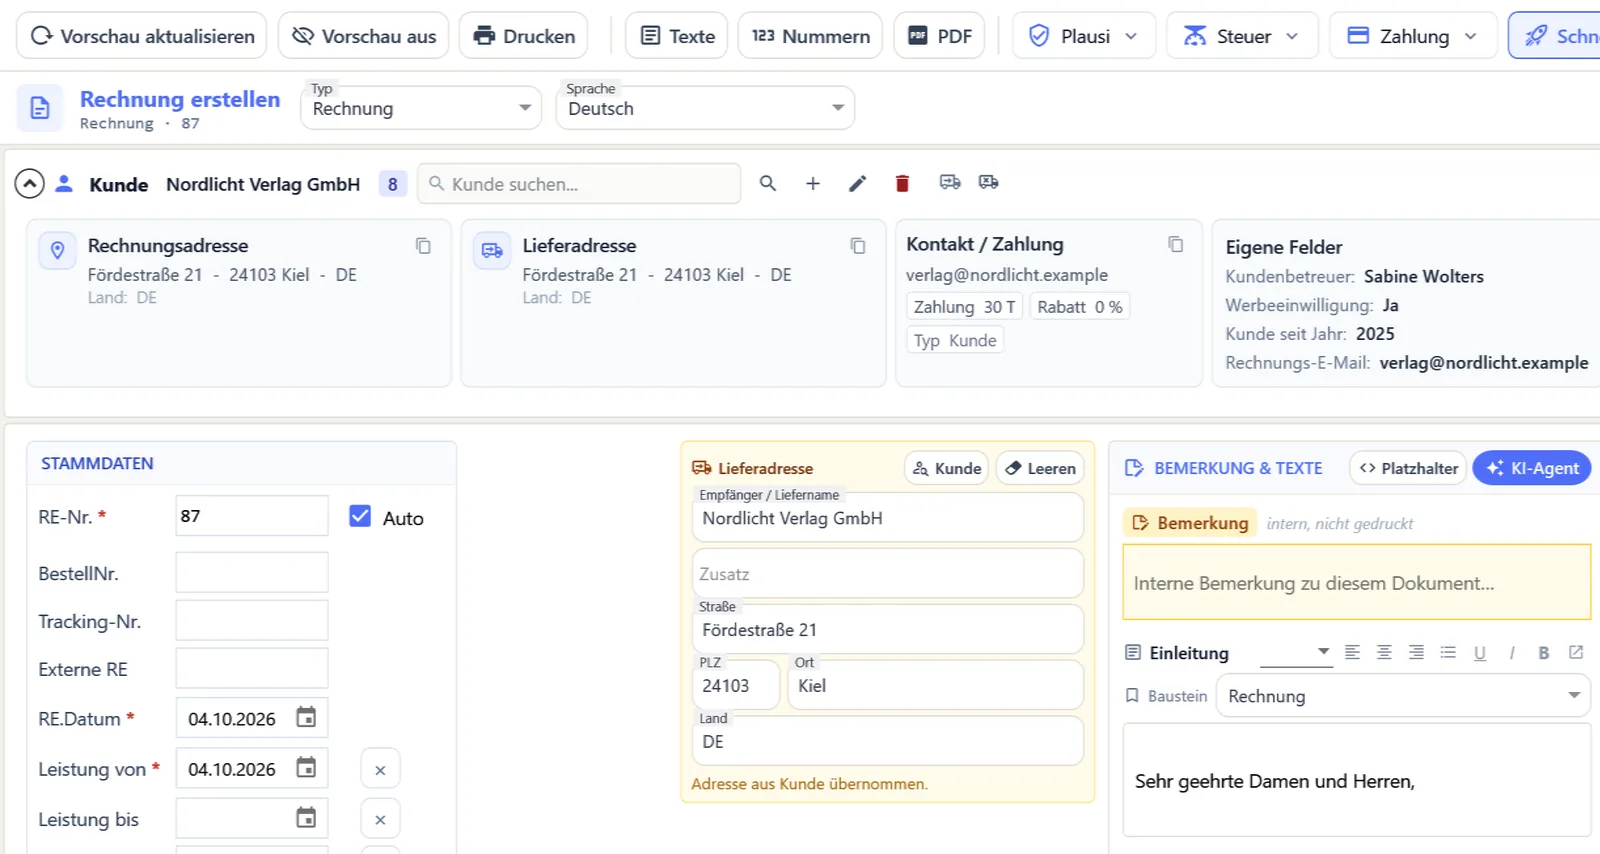
Task: Click the customer search magnifier icon
Action: pyautogui.click(x=768, y=183)
